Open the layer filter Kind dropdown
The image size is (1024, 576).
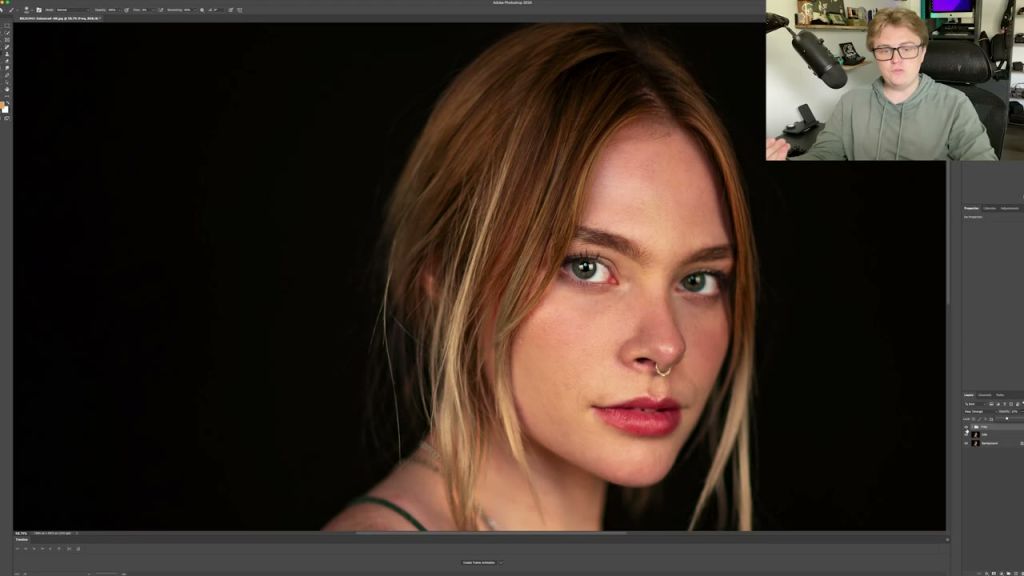[x=976, y=404]
